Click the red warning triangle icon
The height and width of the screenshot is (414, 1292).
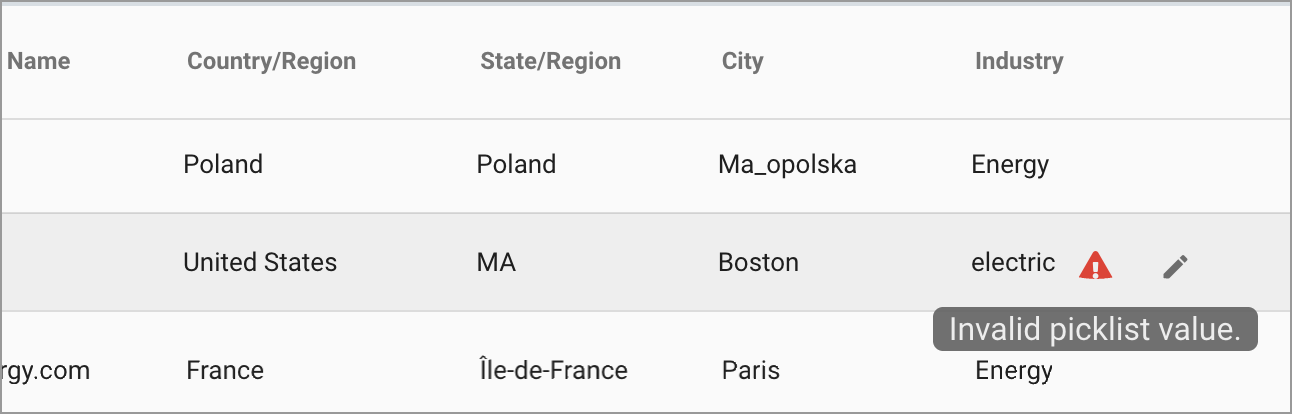(1096, 265)
